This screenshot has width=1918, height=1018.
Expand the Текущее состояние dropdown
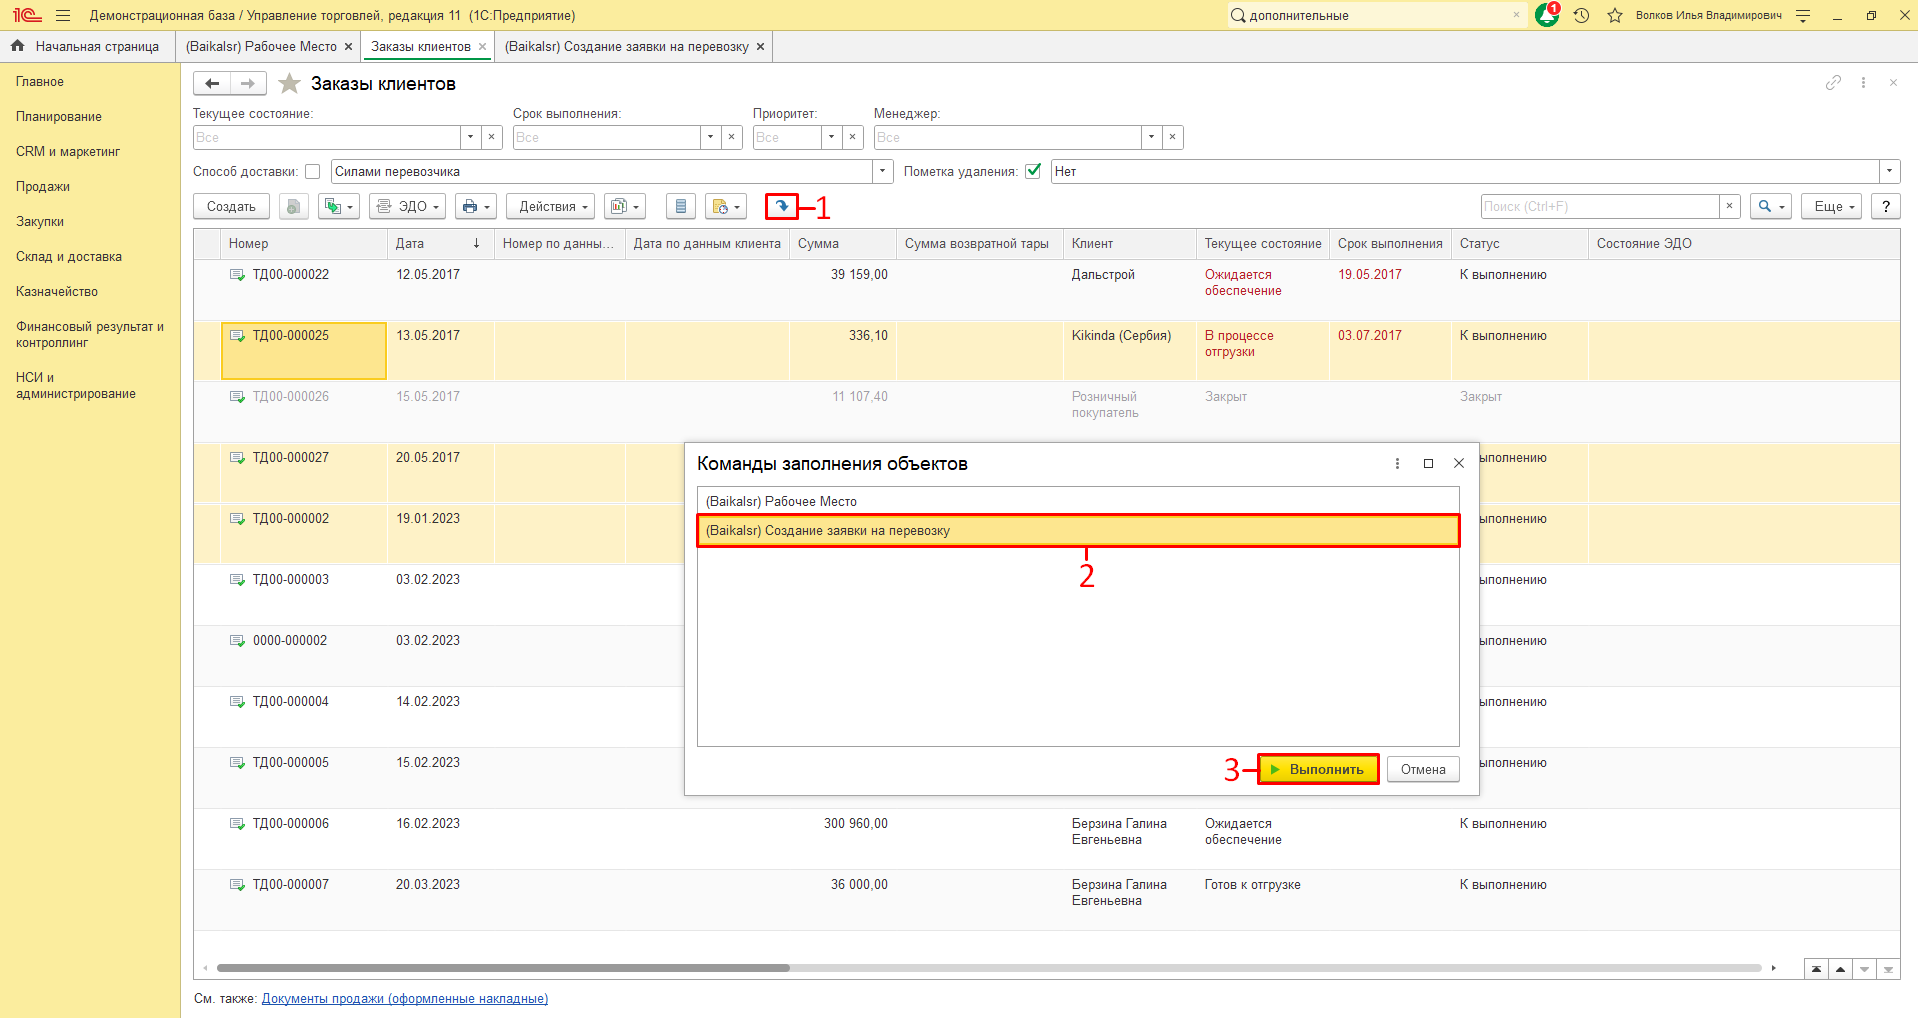[471, 137]
